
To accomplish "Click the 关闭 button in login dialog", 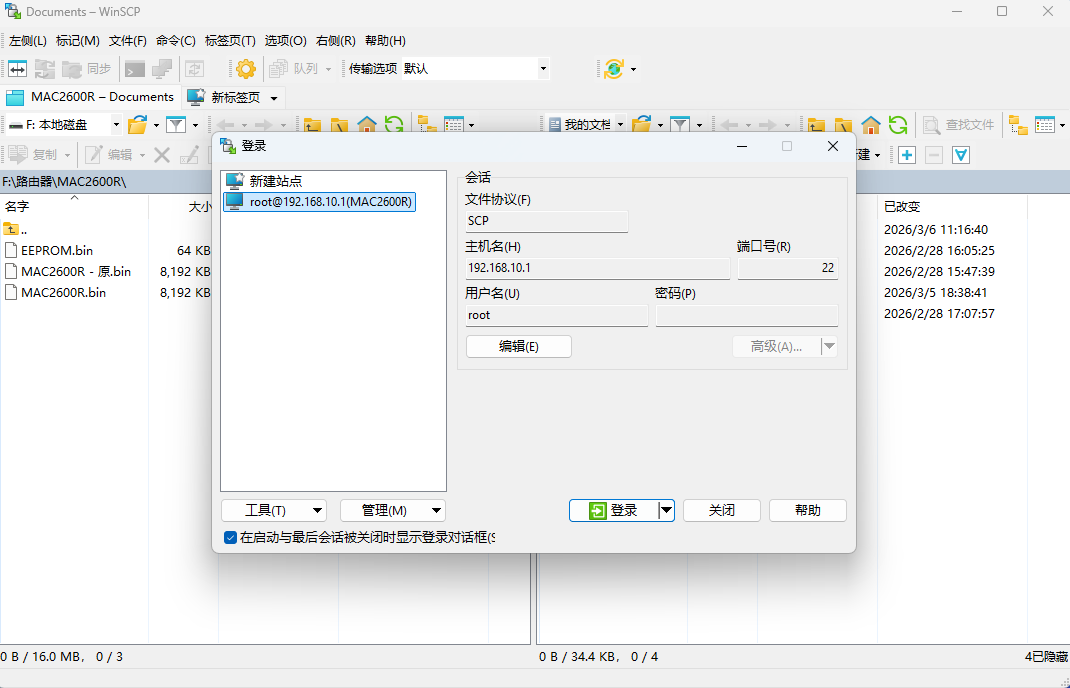I will coord(721,510).
